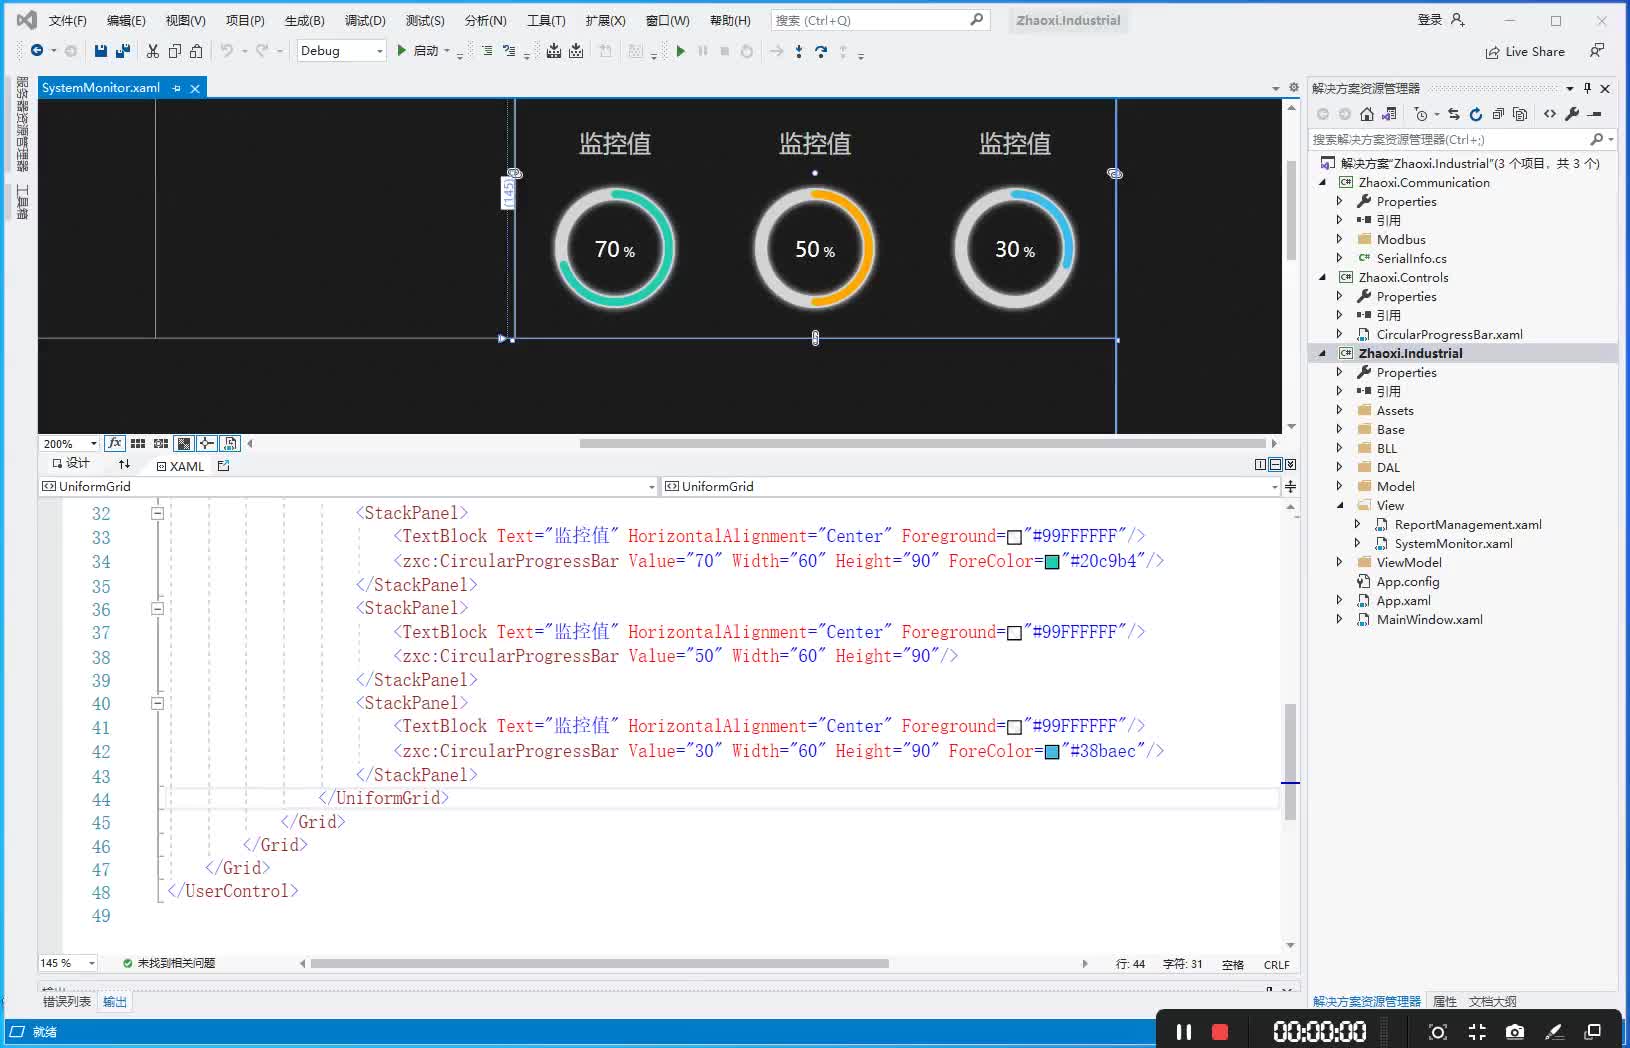Pin the SystemMonitor.xaml tab
The width and height of the screenshot is (1630, 1048).
pyautogui.click(x=177, y=88)
